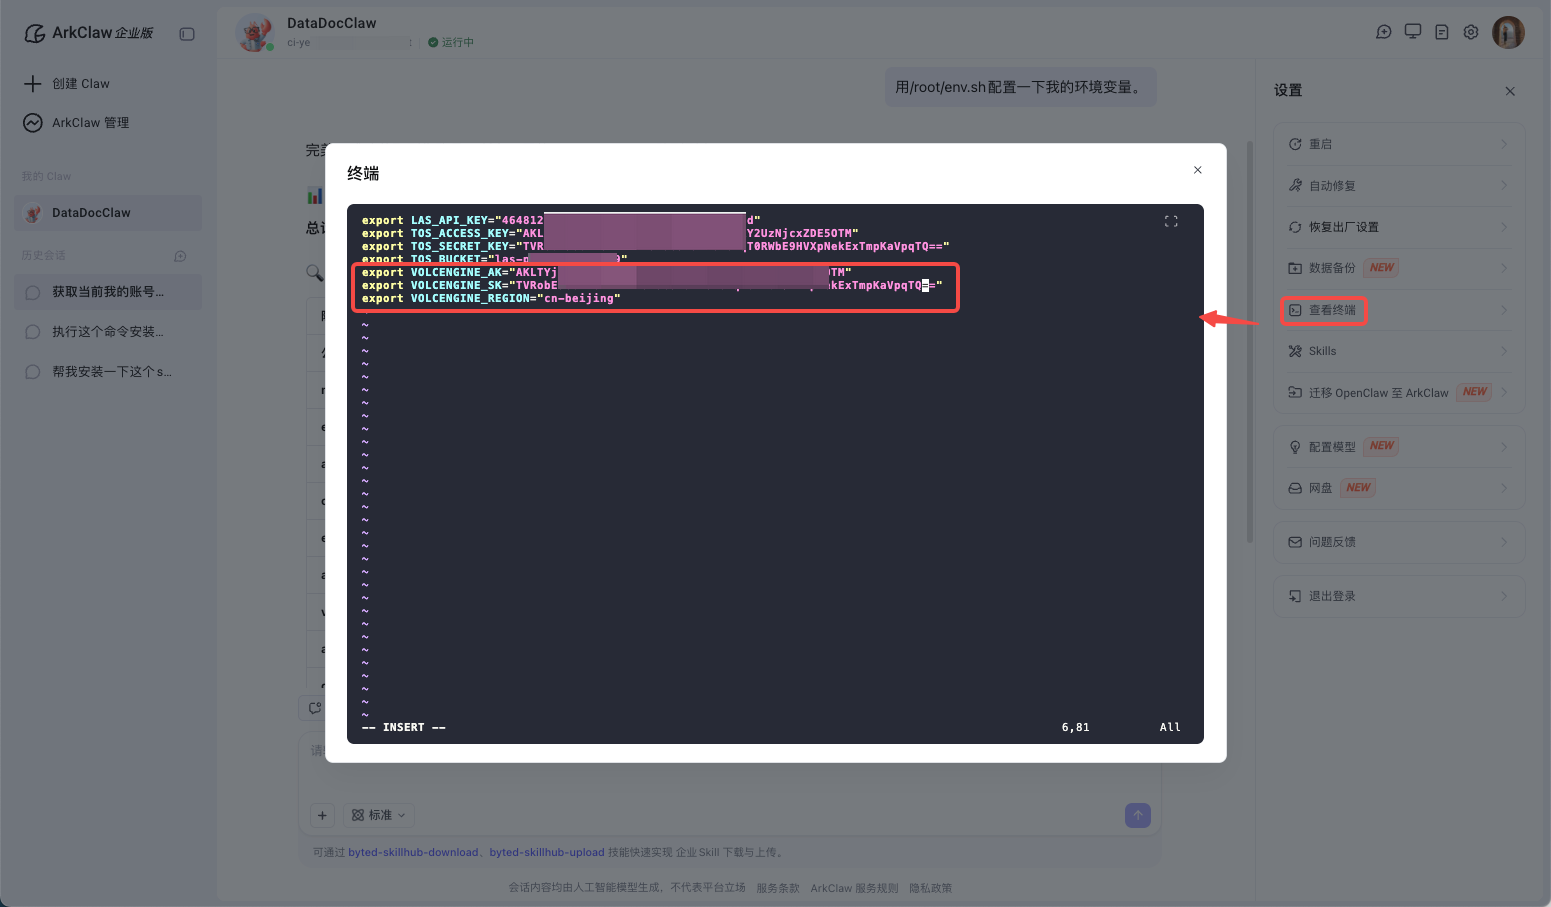Viewport: 1551px width, 907px height.
Task: Click the 迁移 OpenClaw transfer icon
Action: click(x=1295, y=392)
